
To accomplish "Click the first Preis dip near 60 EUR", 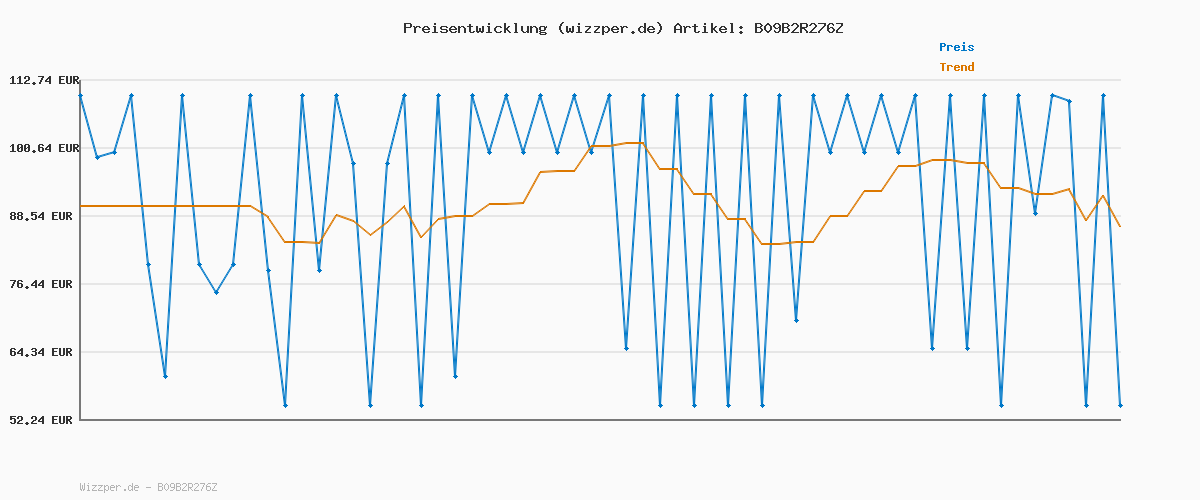I will (x=165, y=376).
